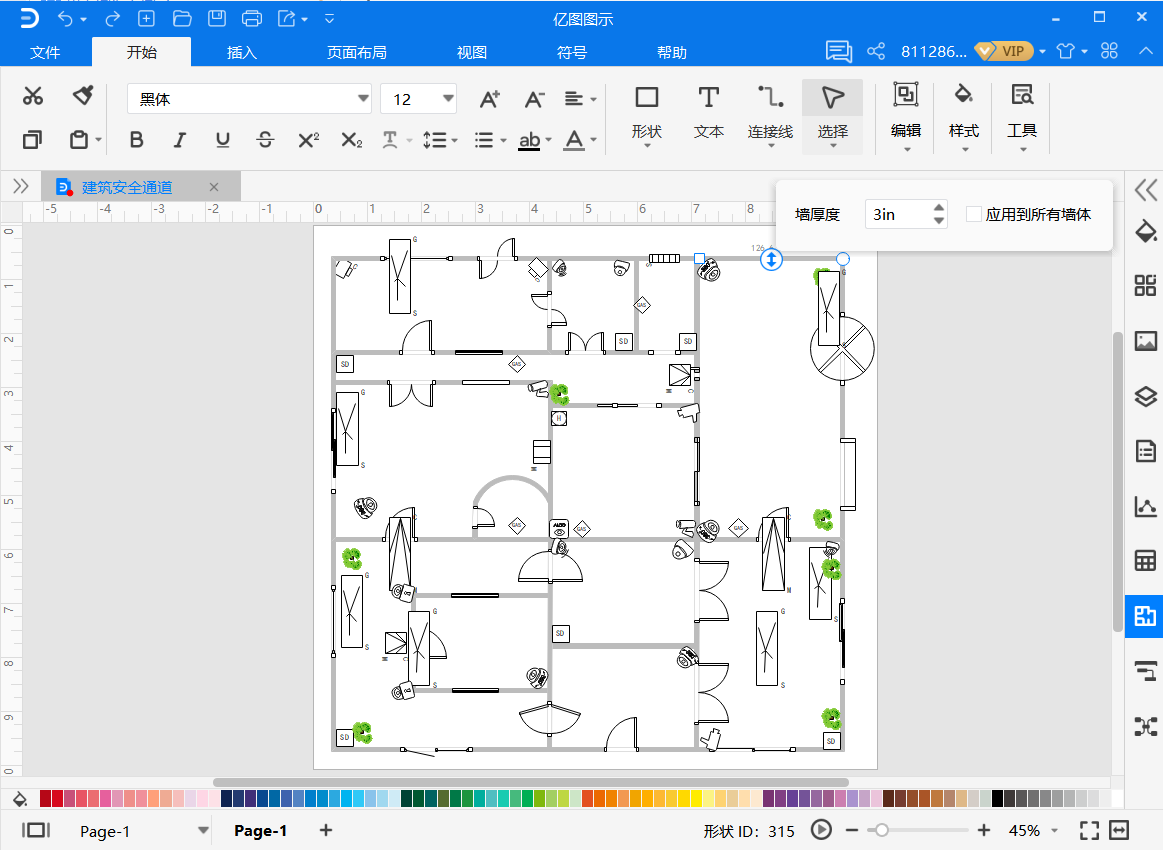Open the image panel in right sidebar
The width and height of the screenshot is (1163, 850).
(1145, 341)
